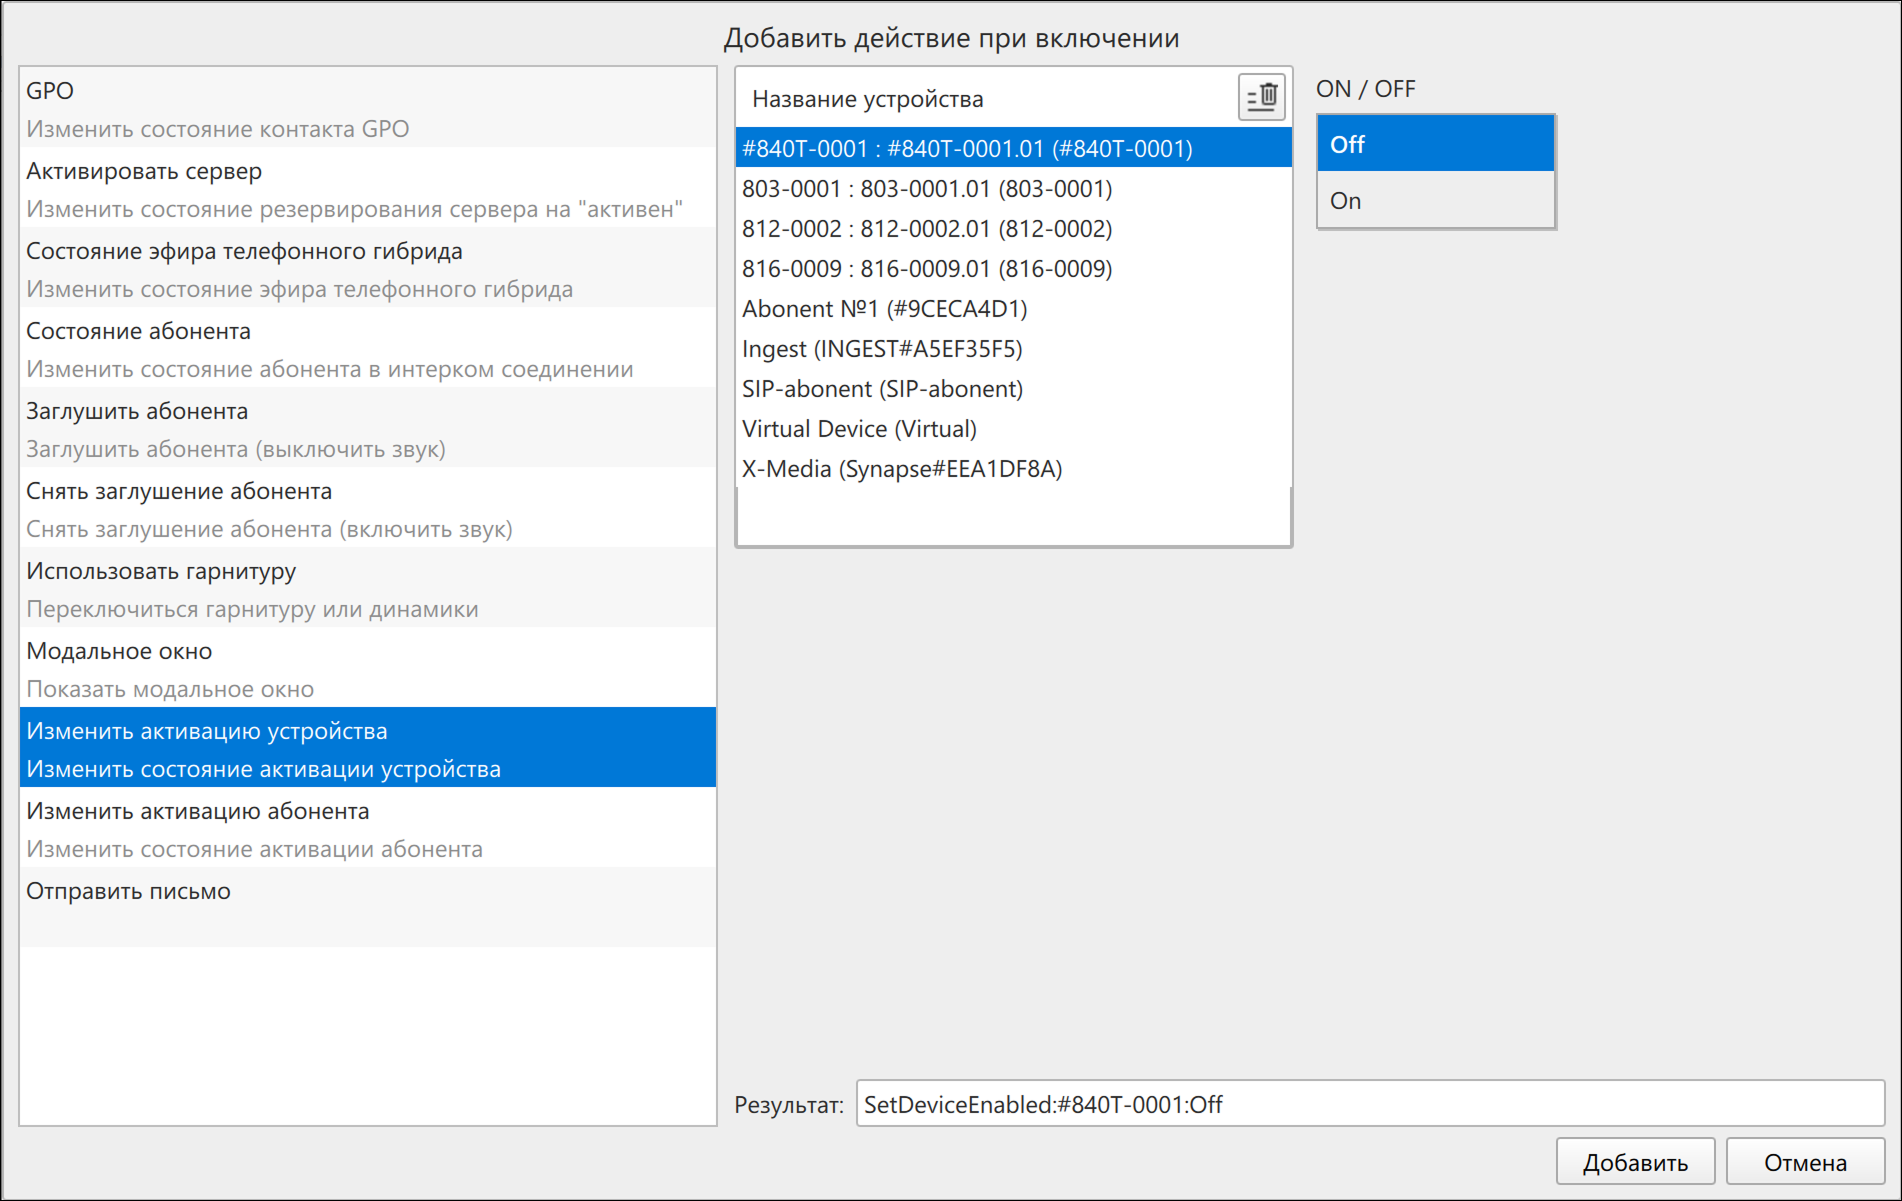Choose Модальное окно action

(368, 668)
